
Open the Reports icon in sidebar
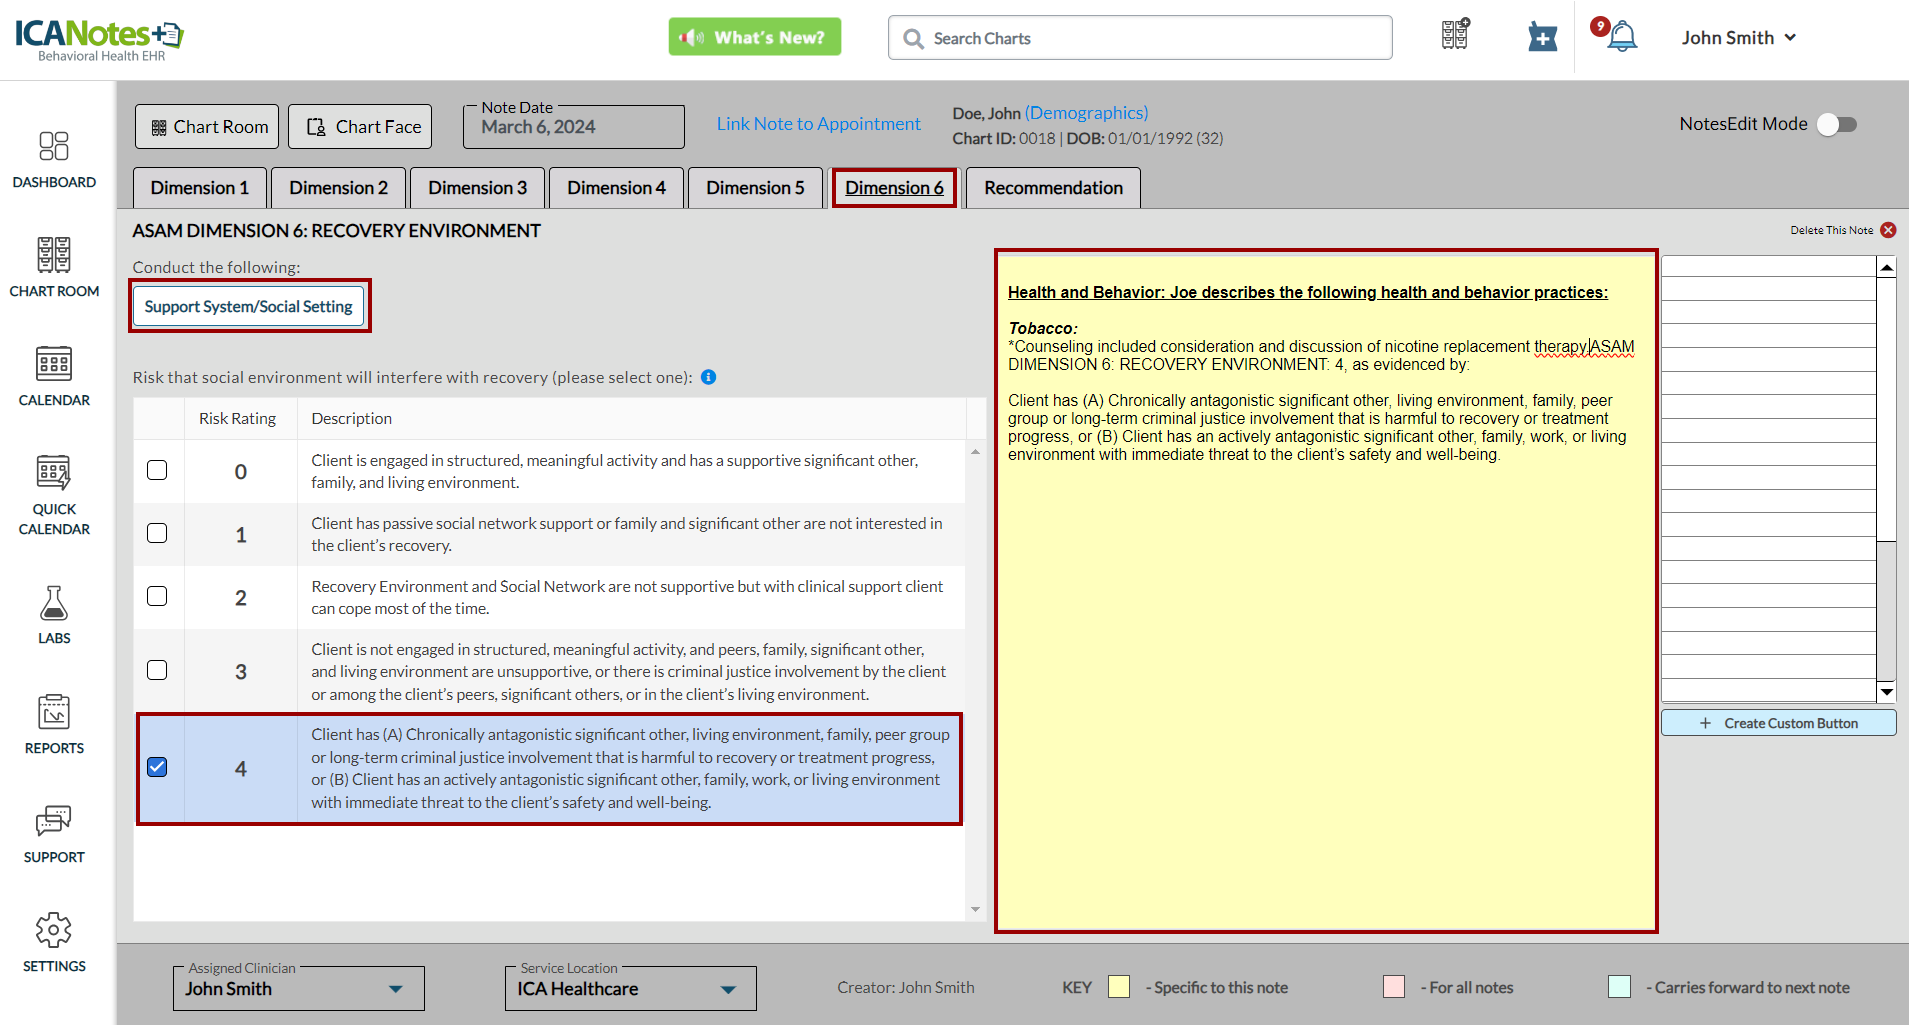(54, 712)
